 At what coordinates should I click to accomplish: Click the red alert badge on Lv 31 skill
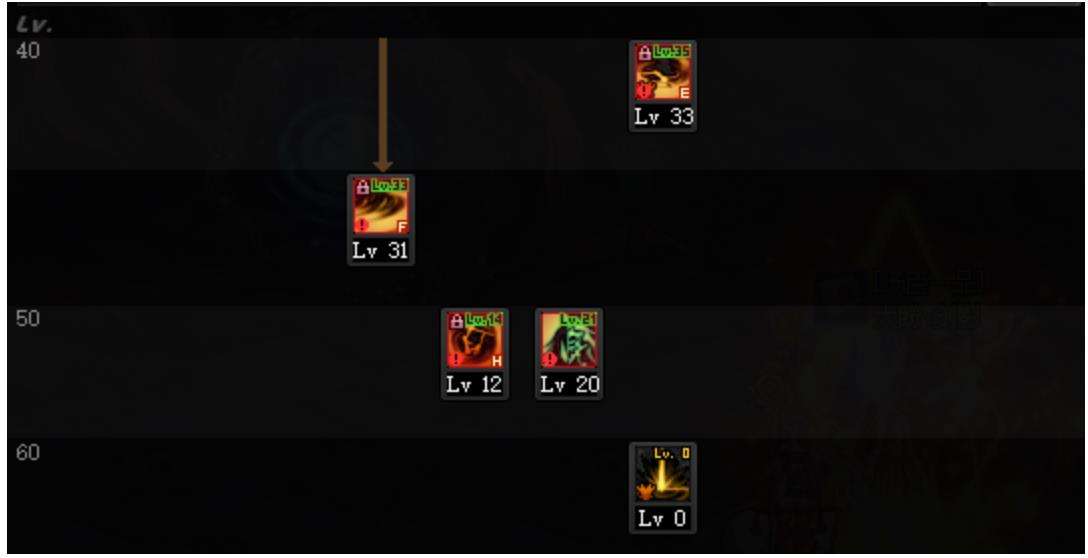point(362,226)
